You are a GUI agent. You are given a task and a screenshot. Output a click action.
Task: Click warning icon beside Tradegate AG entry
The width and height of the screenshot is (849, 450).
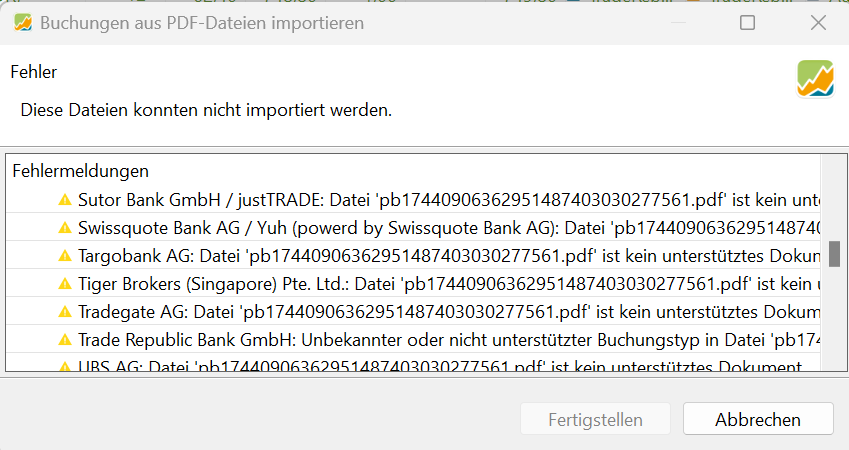pos(65,312)
